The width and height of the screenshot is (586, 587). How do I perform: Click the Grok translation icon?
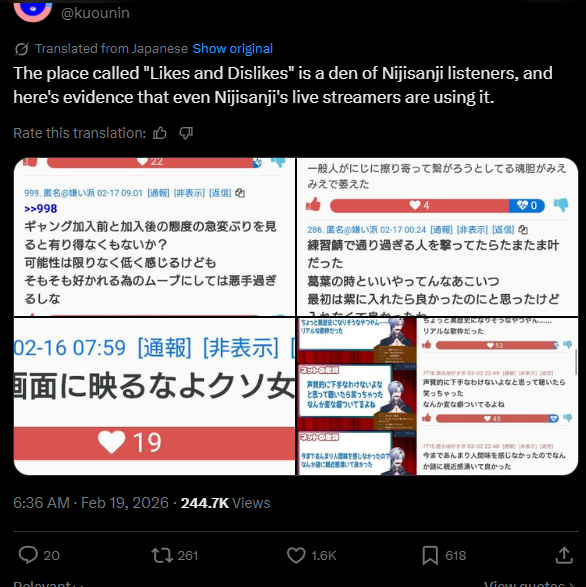tap(21, 49)
